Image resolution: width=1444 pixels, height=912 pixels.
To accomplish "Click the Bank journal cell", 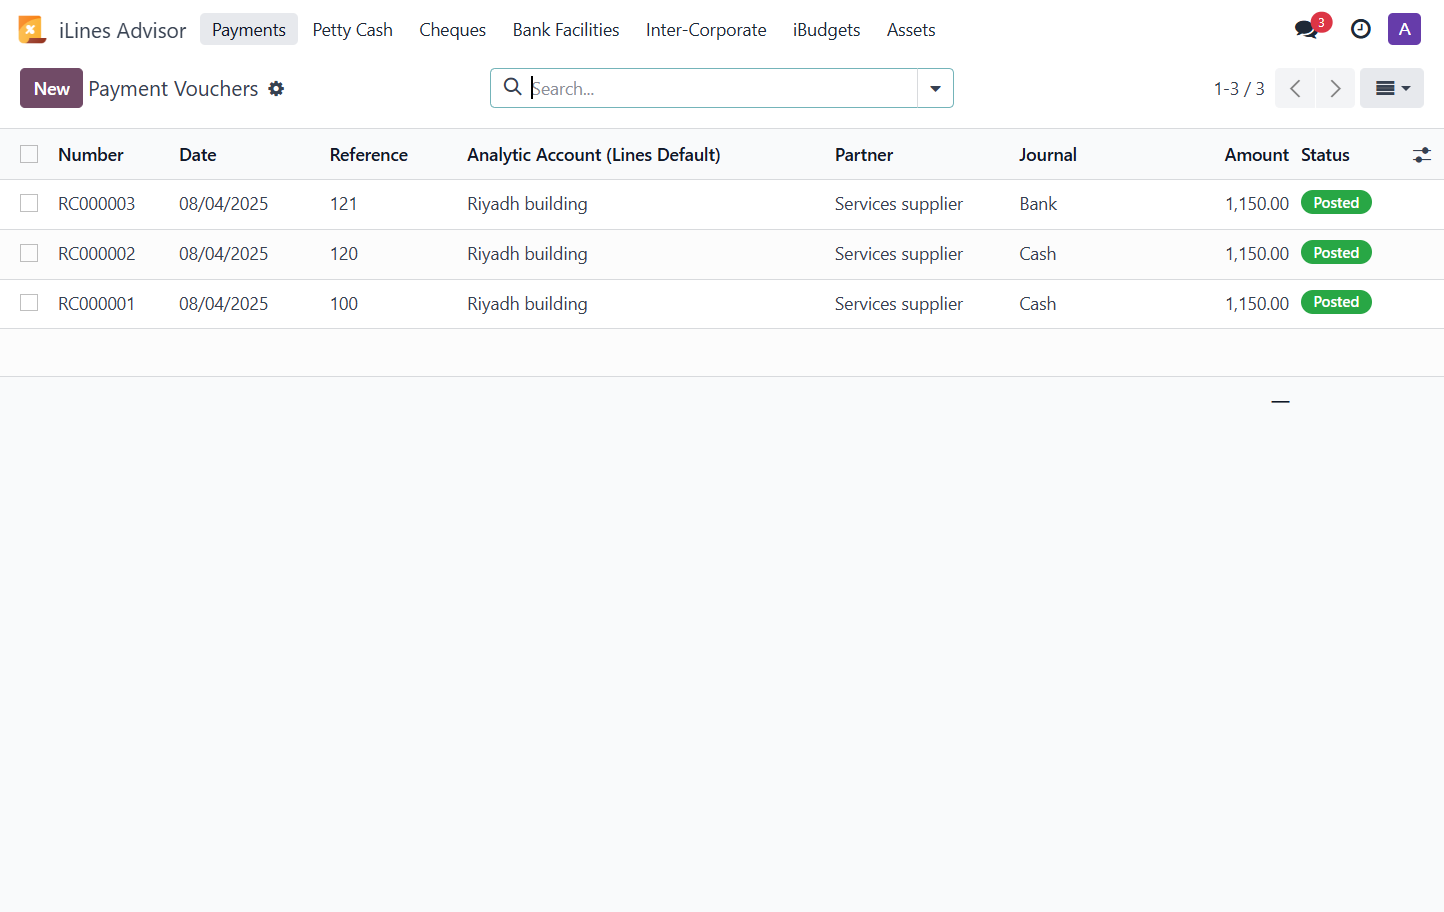I will coord(1038,204).
